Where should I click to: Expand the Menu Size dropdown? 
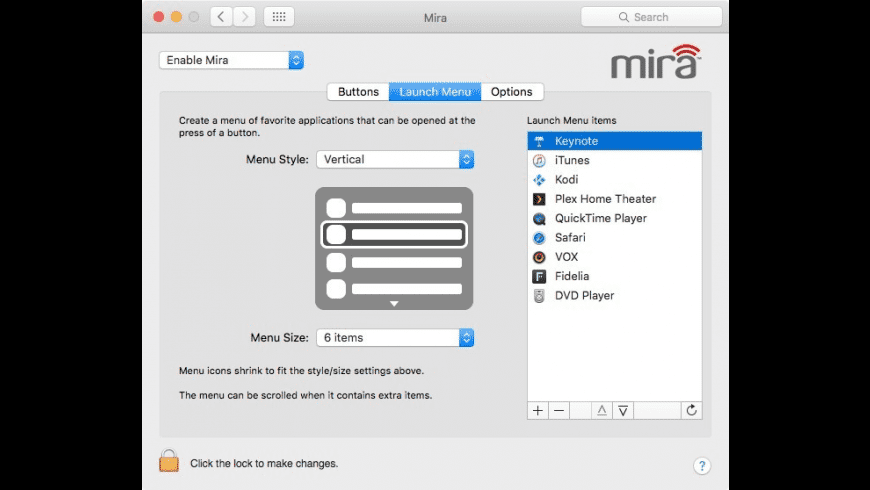394,338
